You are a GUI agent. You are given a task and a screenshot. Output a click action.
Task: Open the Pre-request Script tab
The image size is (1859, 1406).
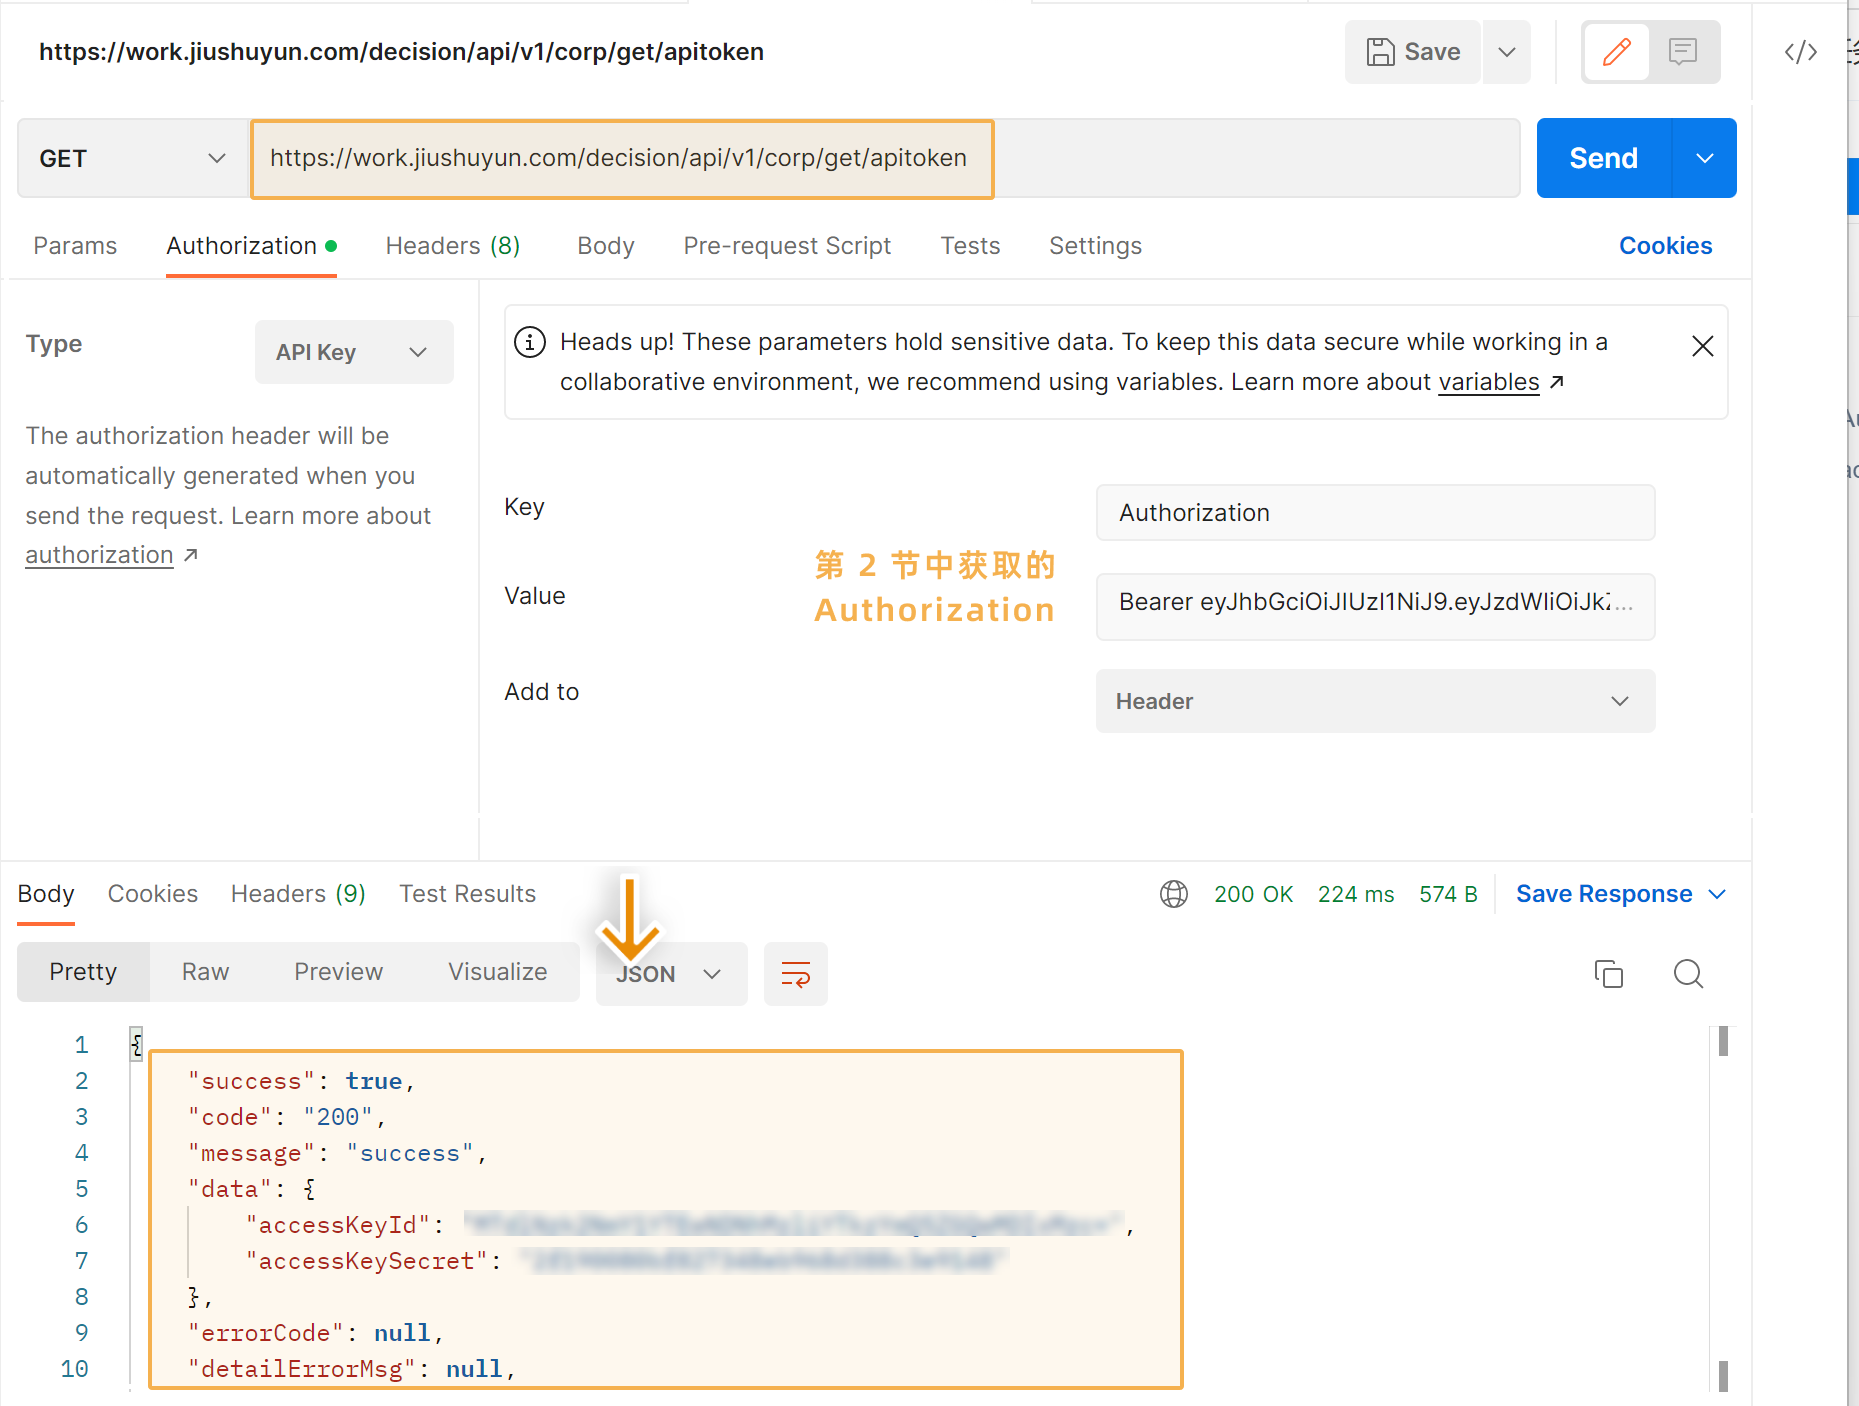[787, 246]
